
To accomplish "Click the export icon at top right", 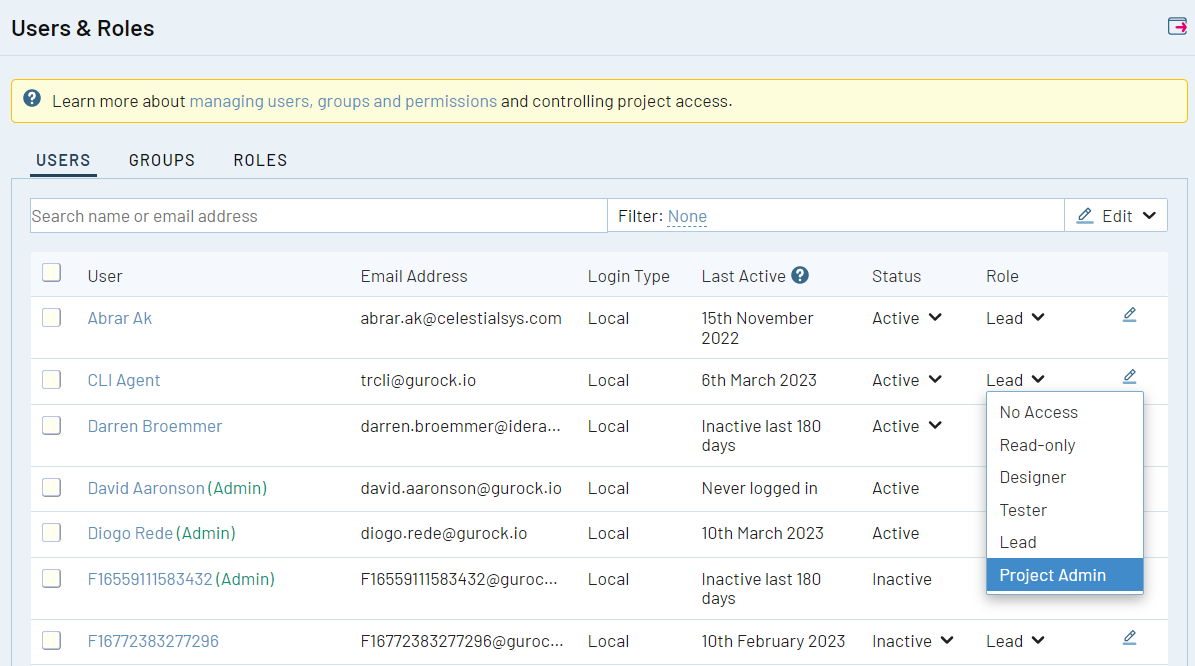I will point(1177,27).
